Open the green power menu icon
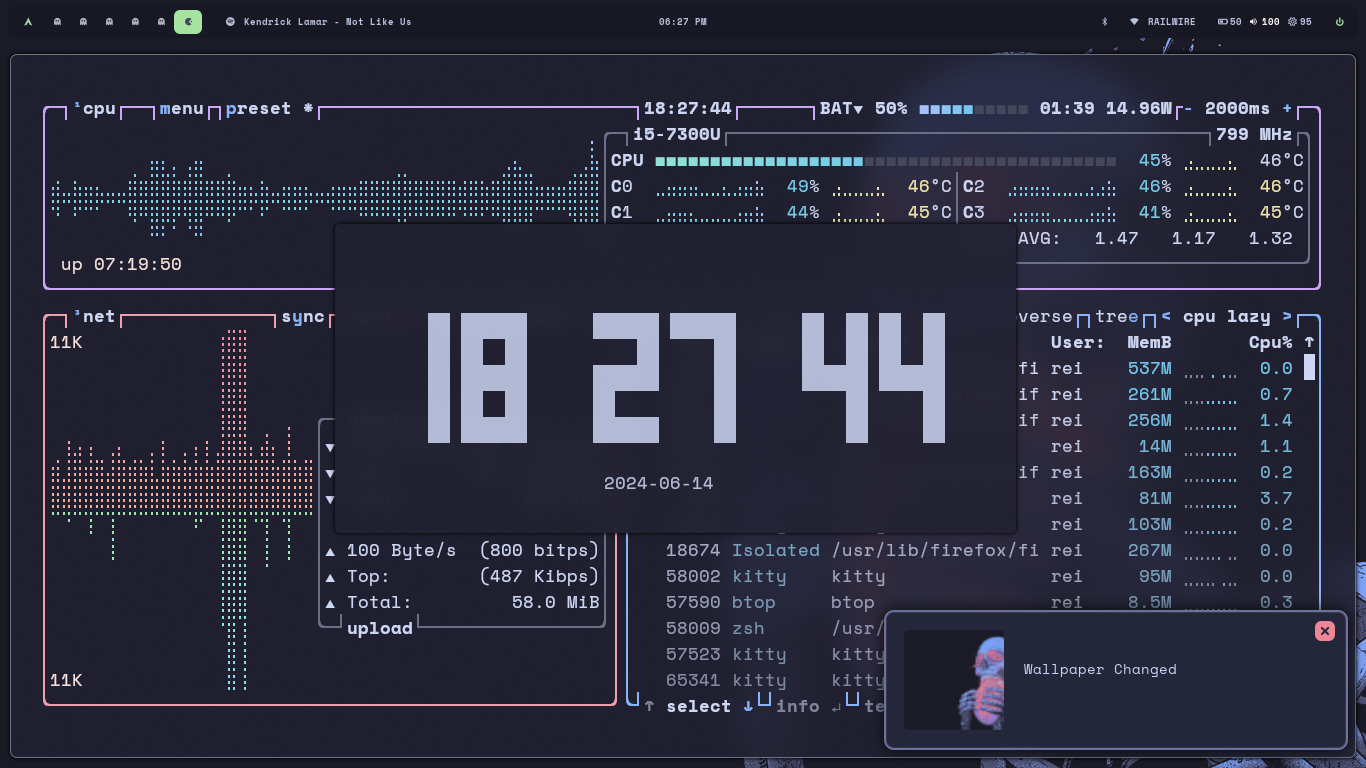Image resolution: width=1366 pixels, height=768 pixels. [x=1340, y=21]
